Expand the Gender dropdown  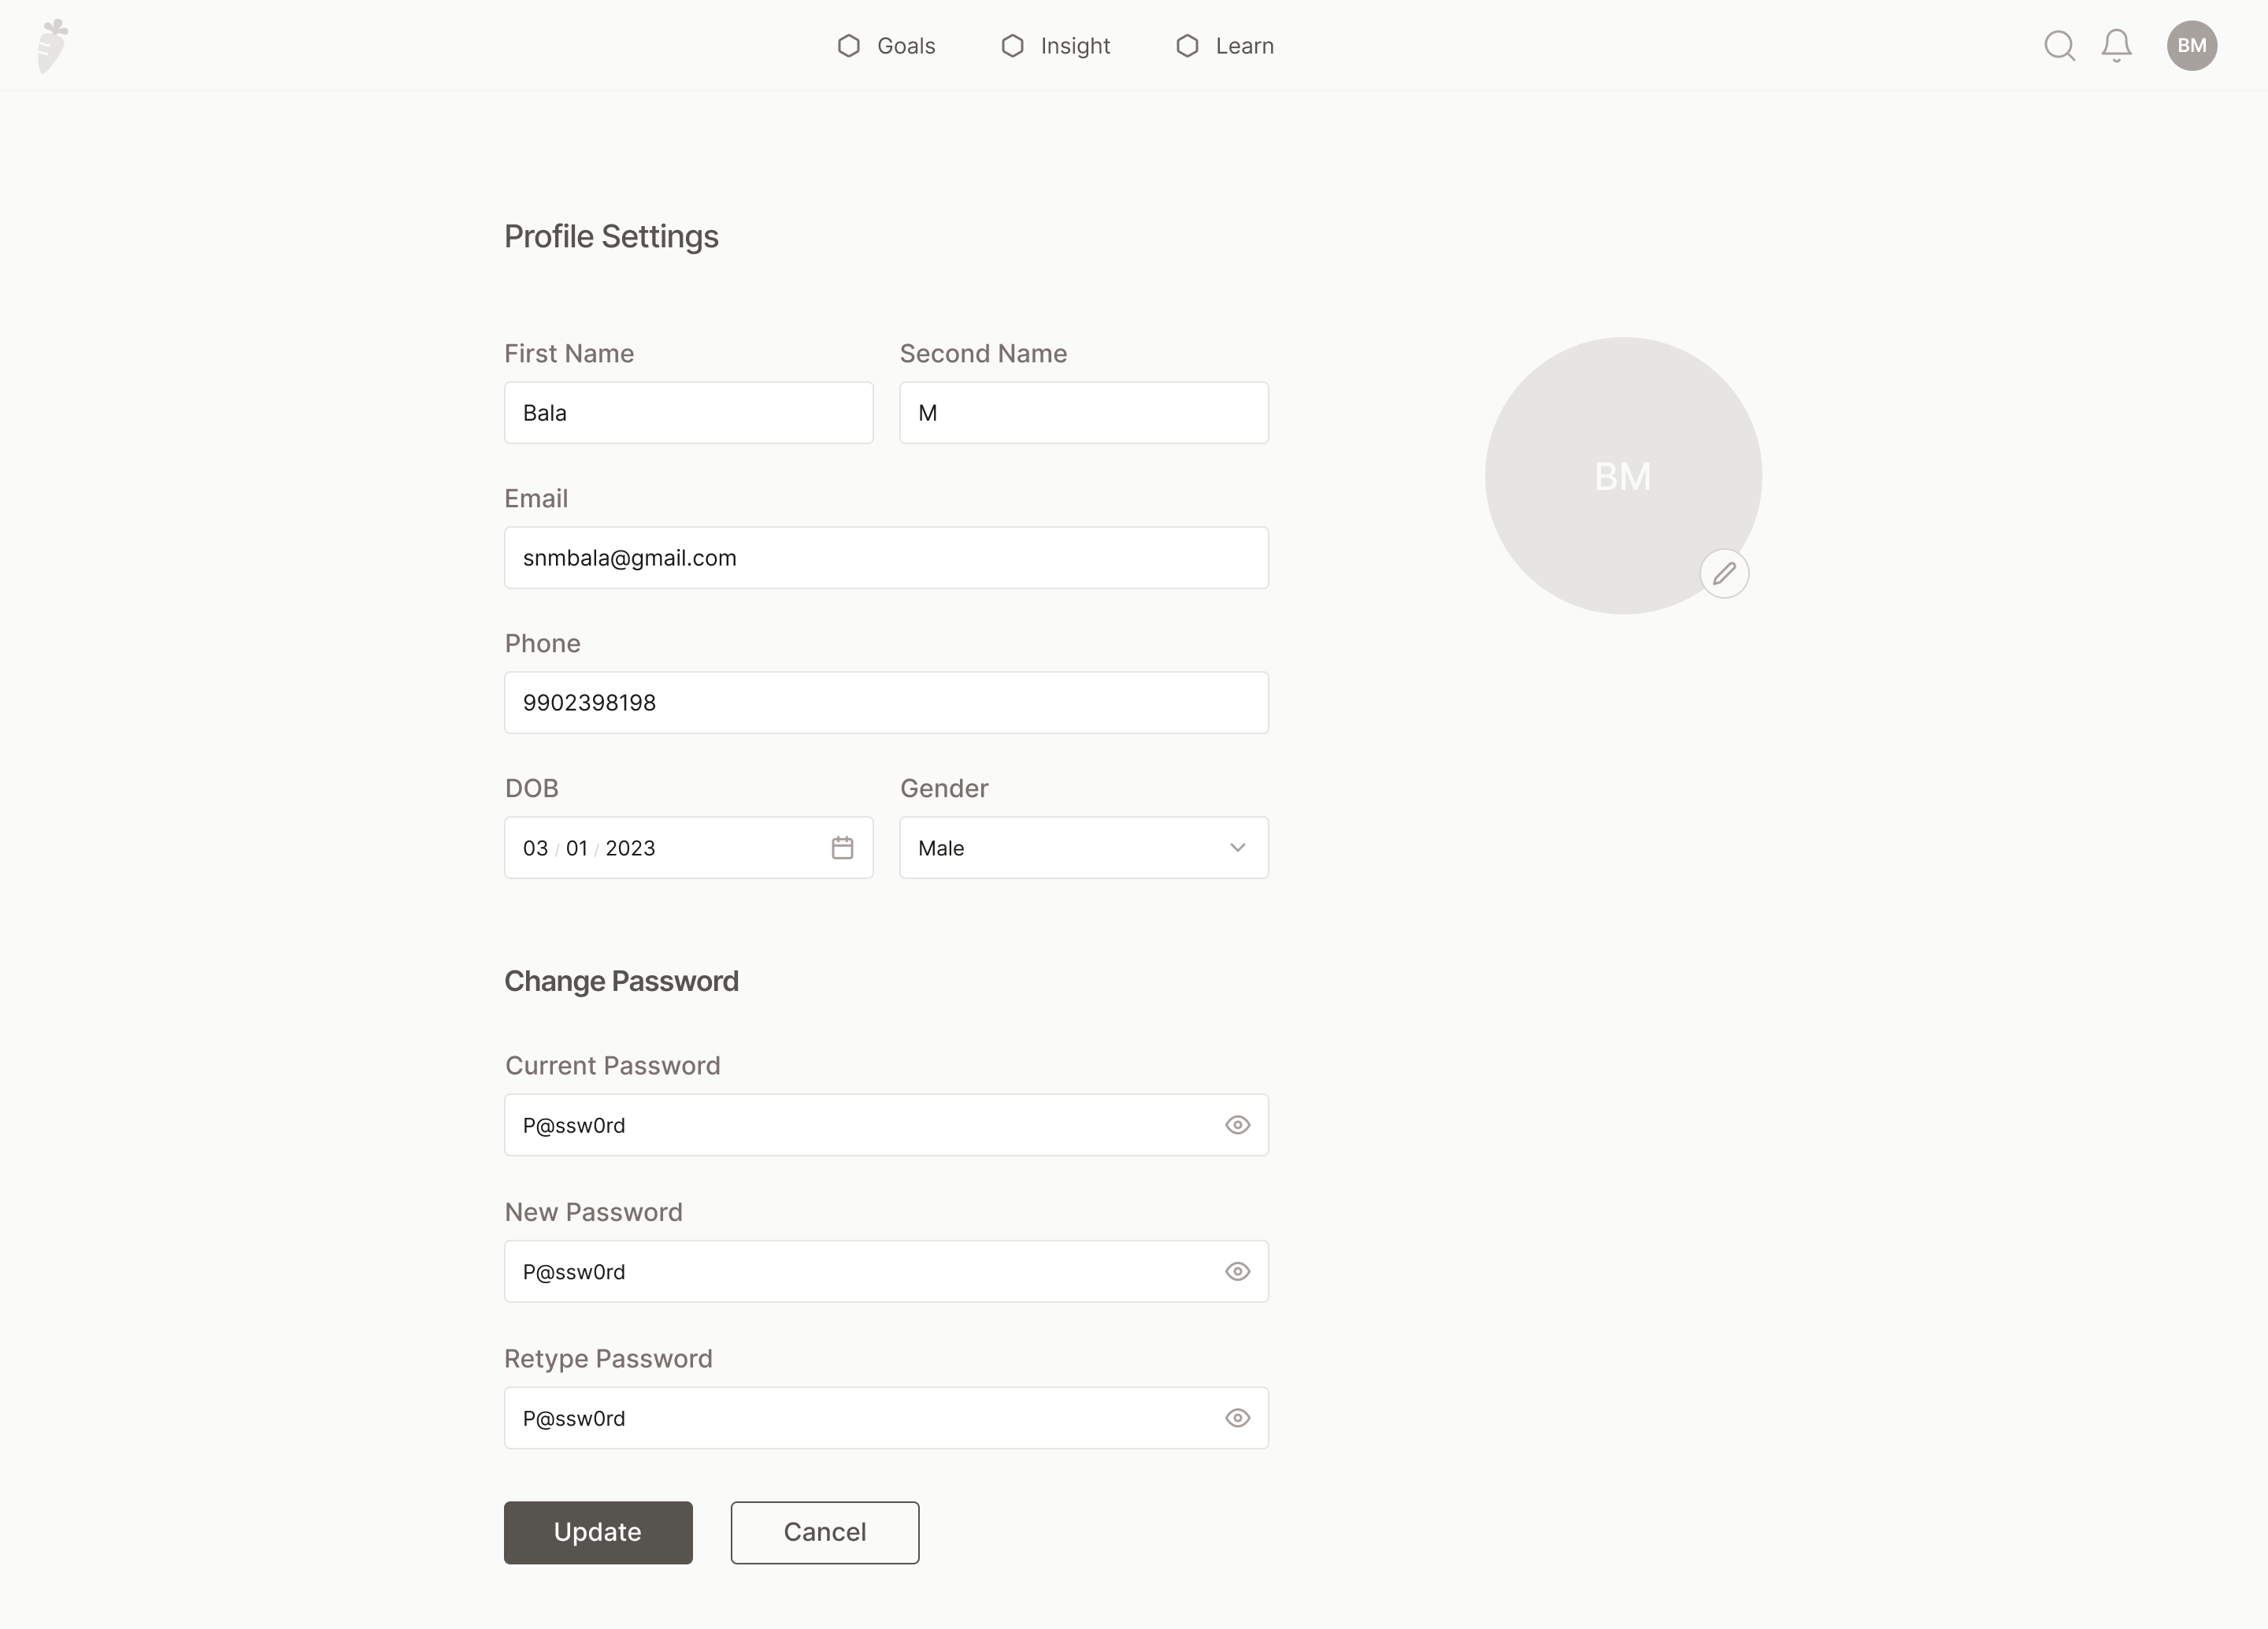[1082, 848]
